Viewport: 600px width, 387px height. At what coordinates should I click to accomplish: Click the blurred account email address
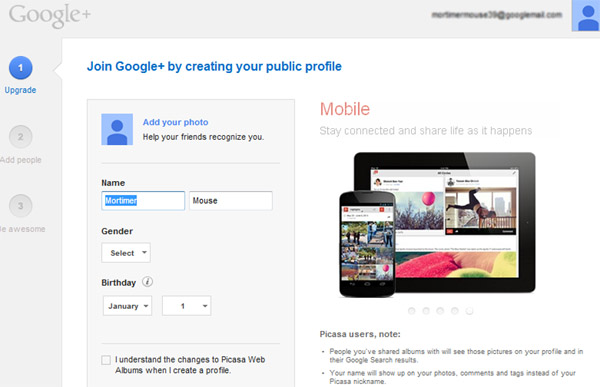(x=497, y=15)
